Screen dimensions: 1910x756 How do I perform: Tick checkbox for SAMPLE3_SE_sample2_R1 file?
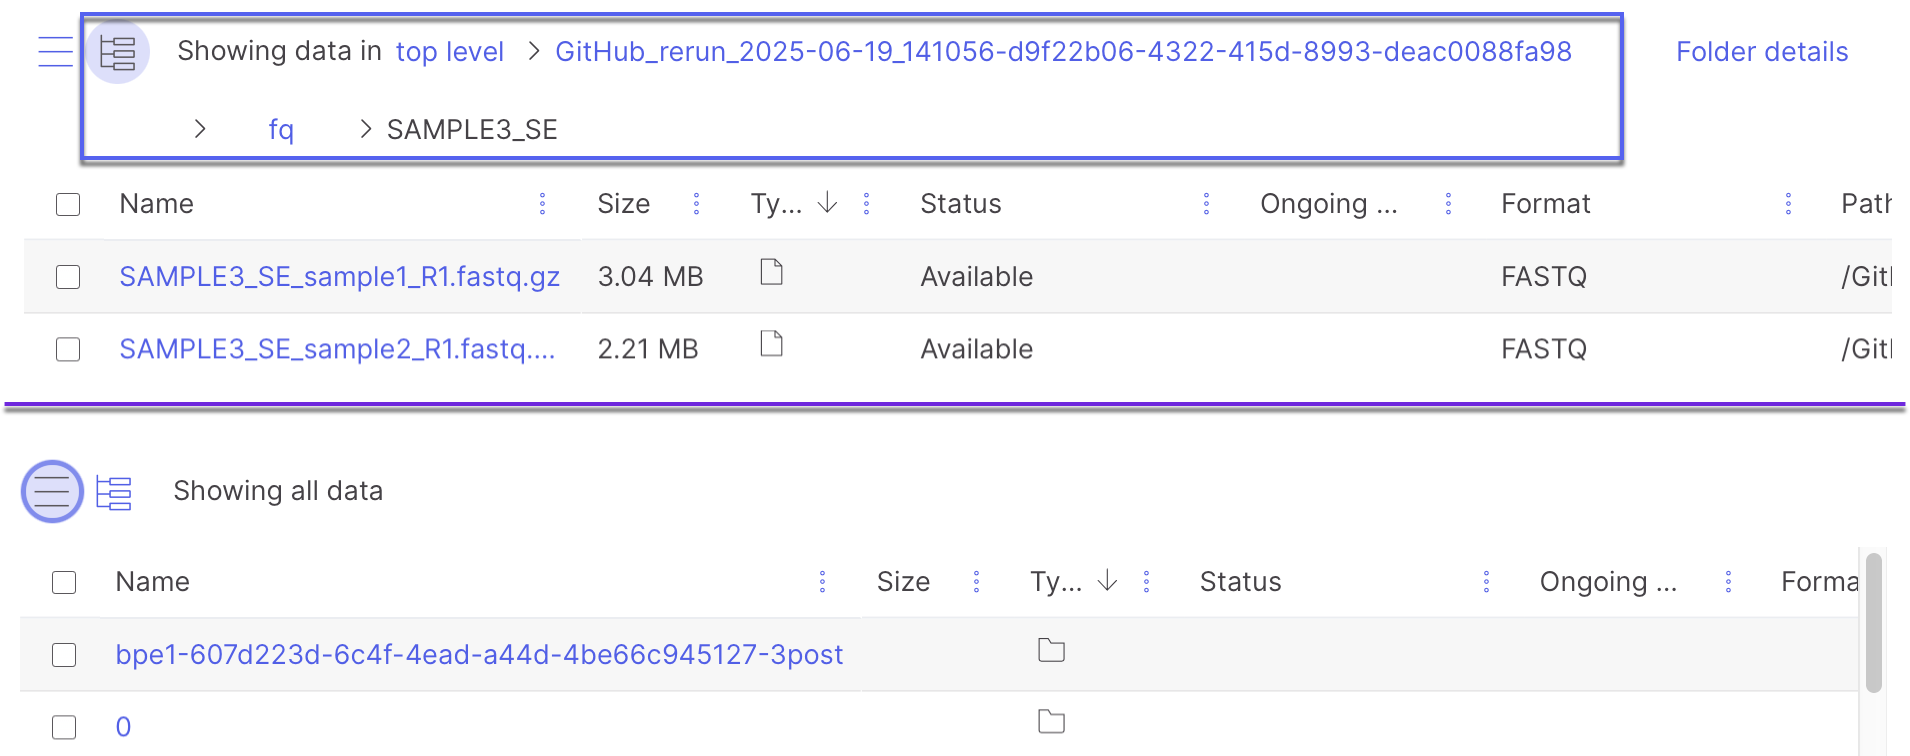(68, 350)
